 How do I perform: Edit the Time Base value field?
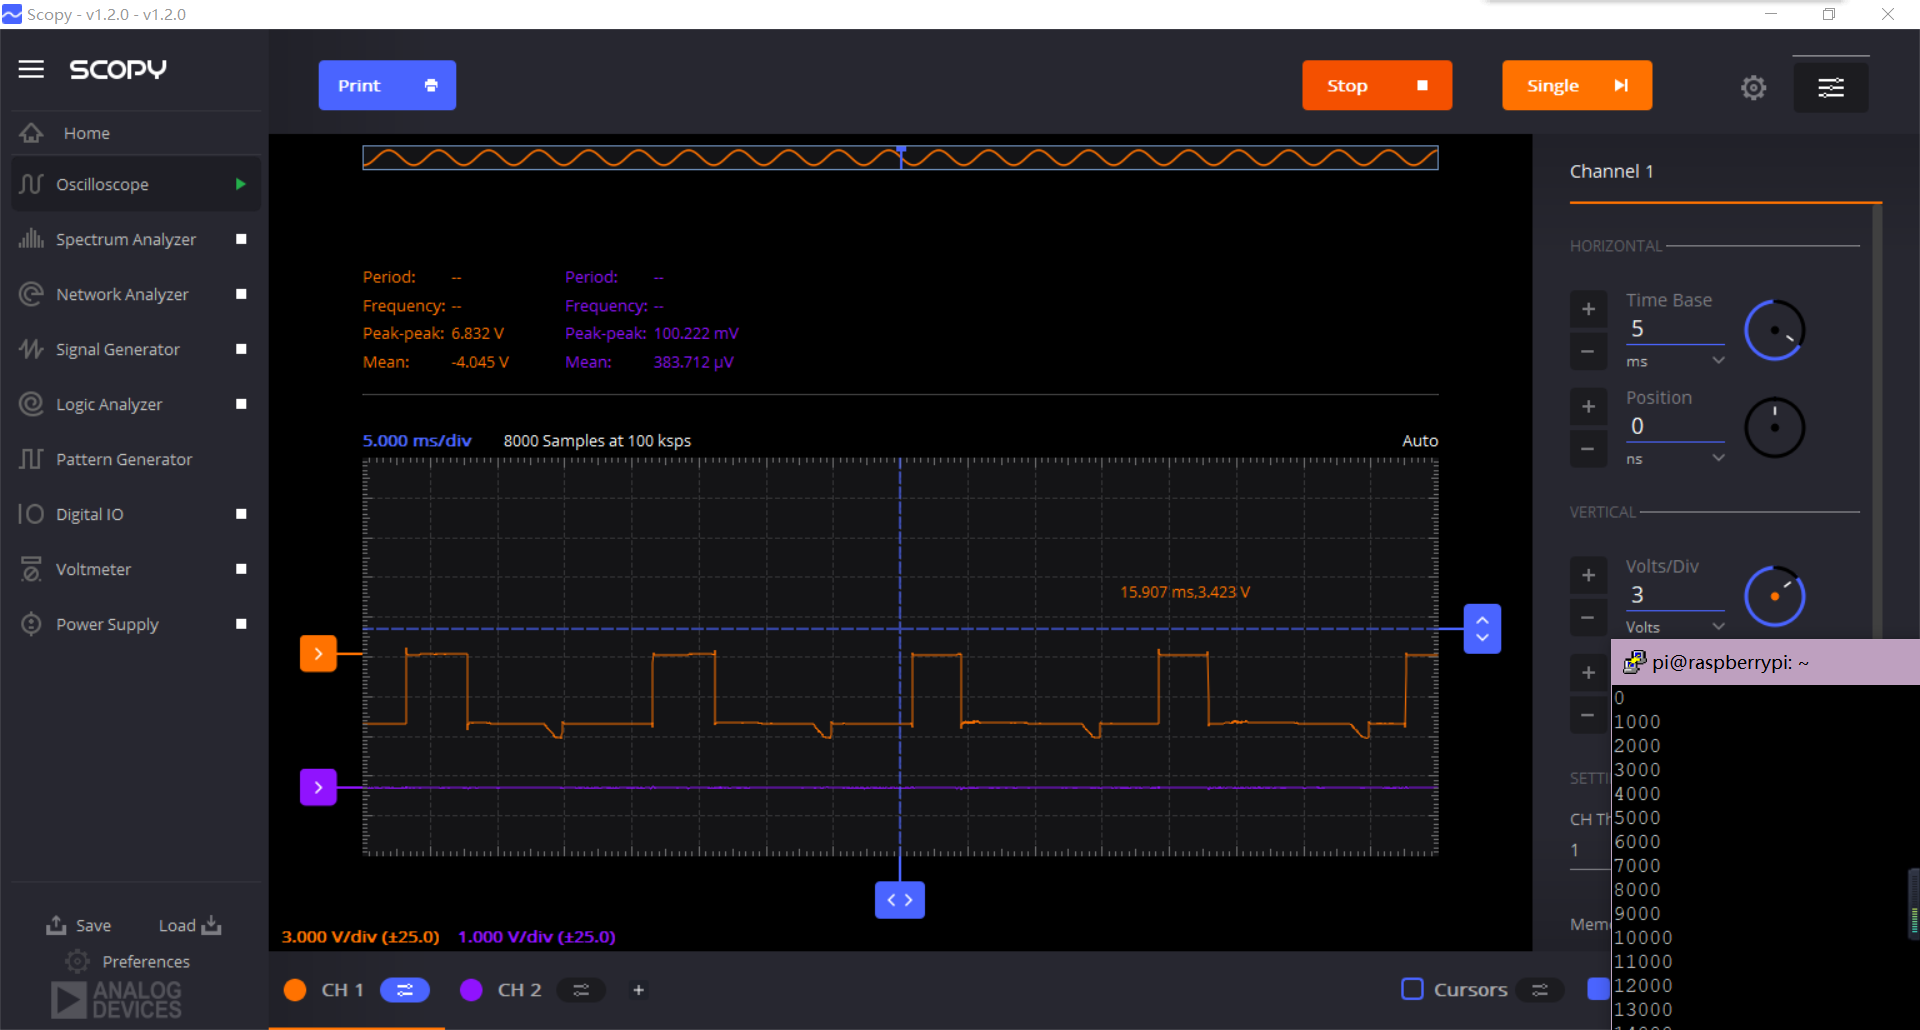[1675, 329]
